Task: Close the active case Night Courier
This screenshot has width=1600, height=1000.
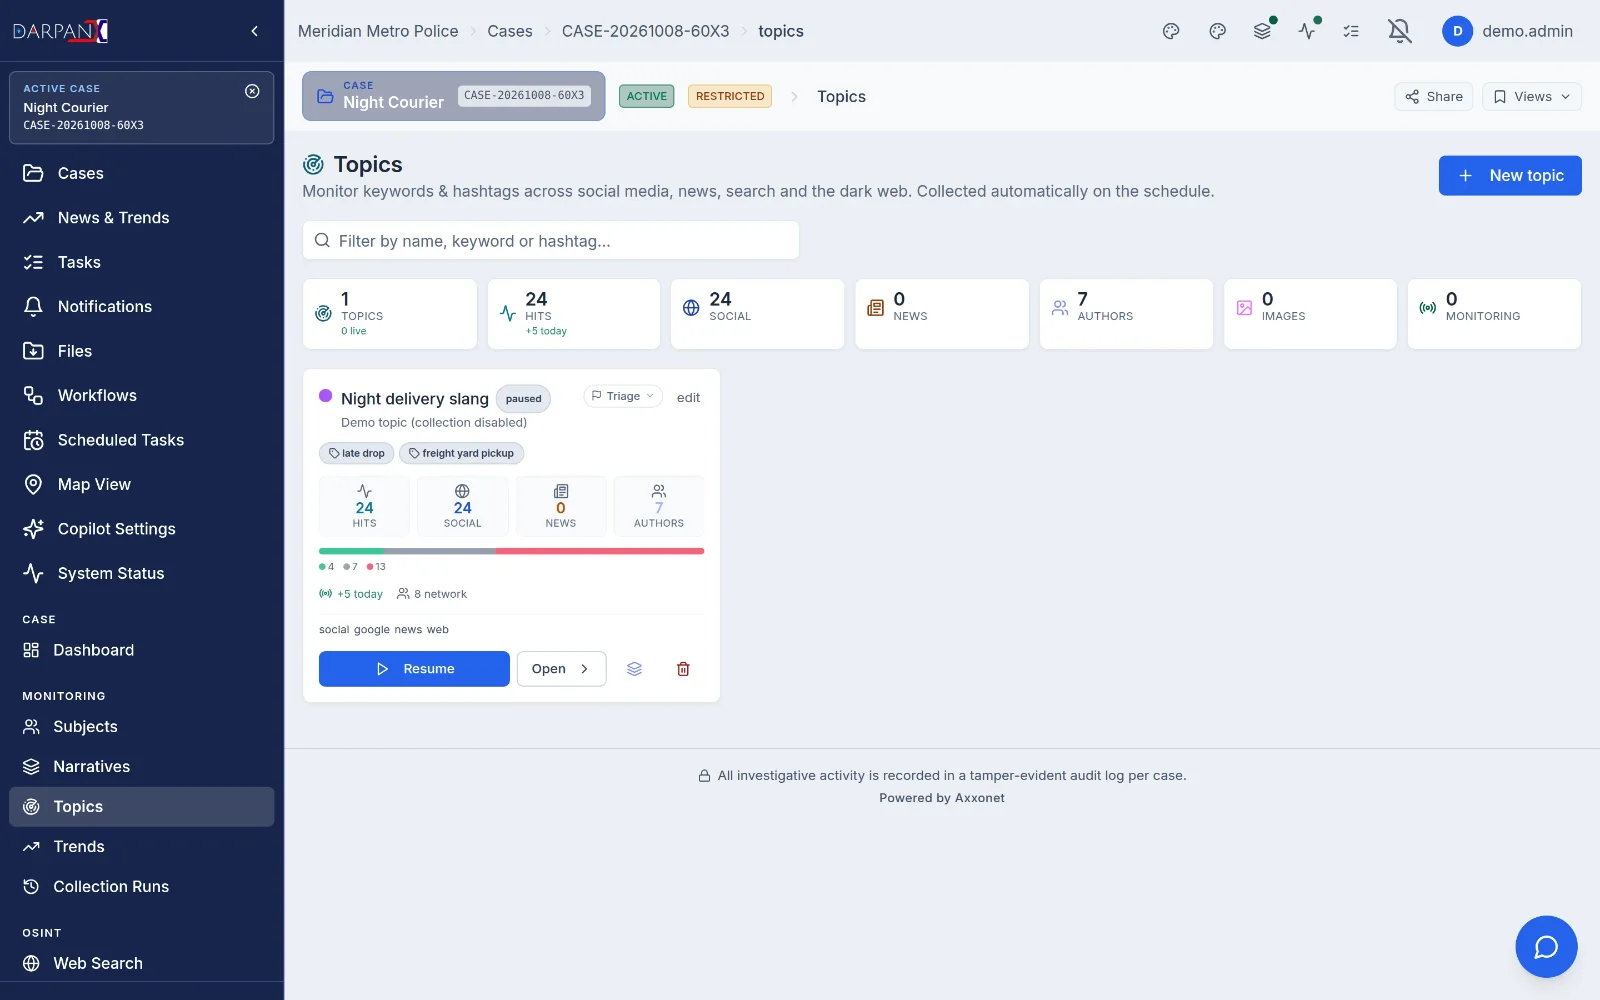Action: pos(252,91)
